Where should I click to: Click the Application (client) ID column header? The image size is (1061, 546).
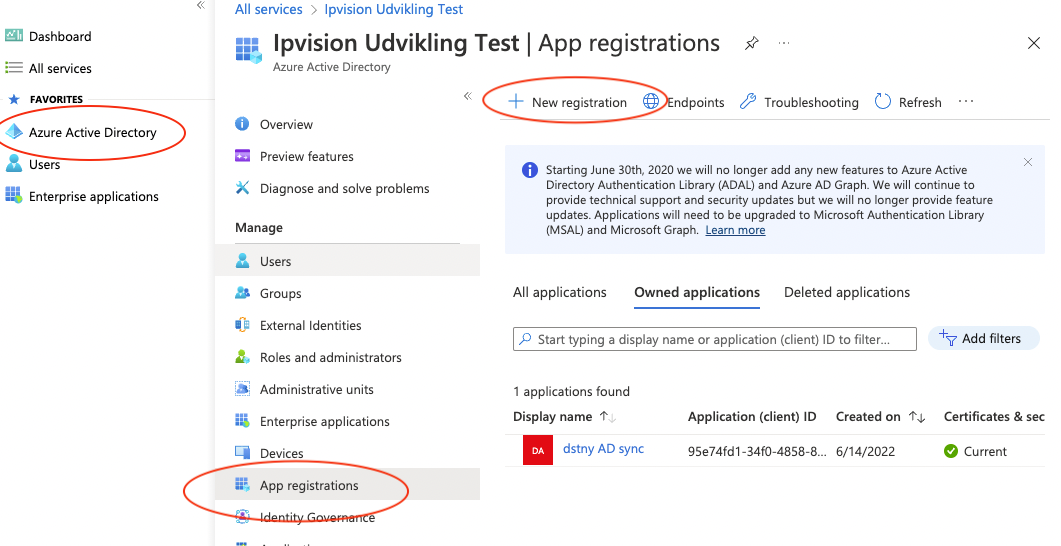[x=752, y=417]
